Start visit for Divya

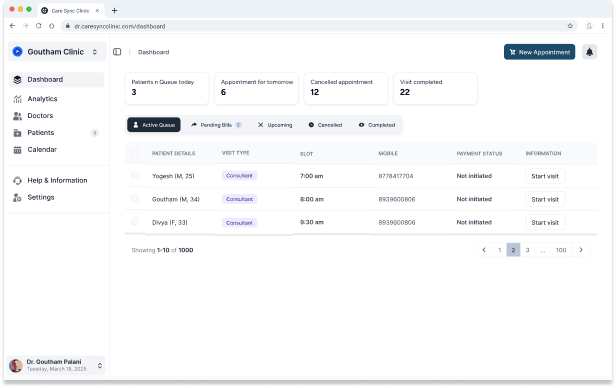coord(545,223)
